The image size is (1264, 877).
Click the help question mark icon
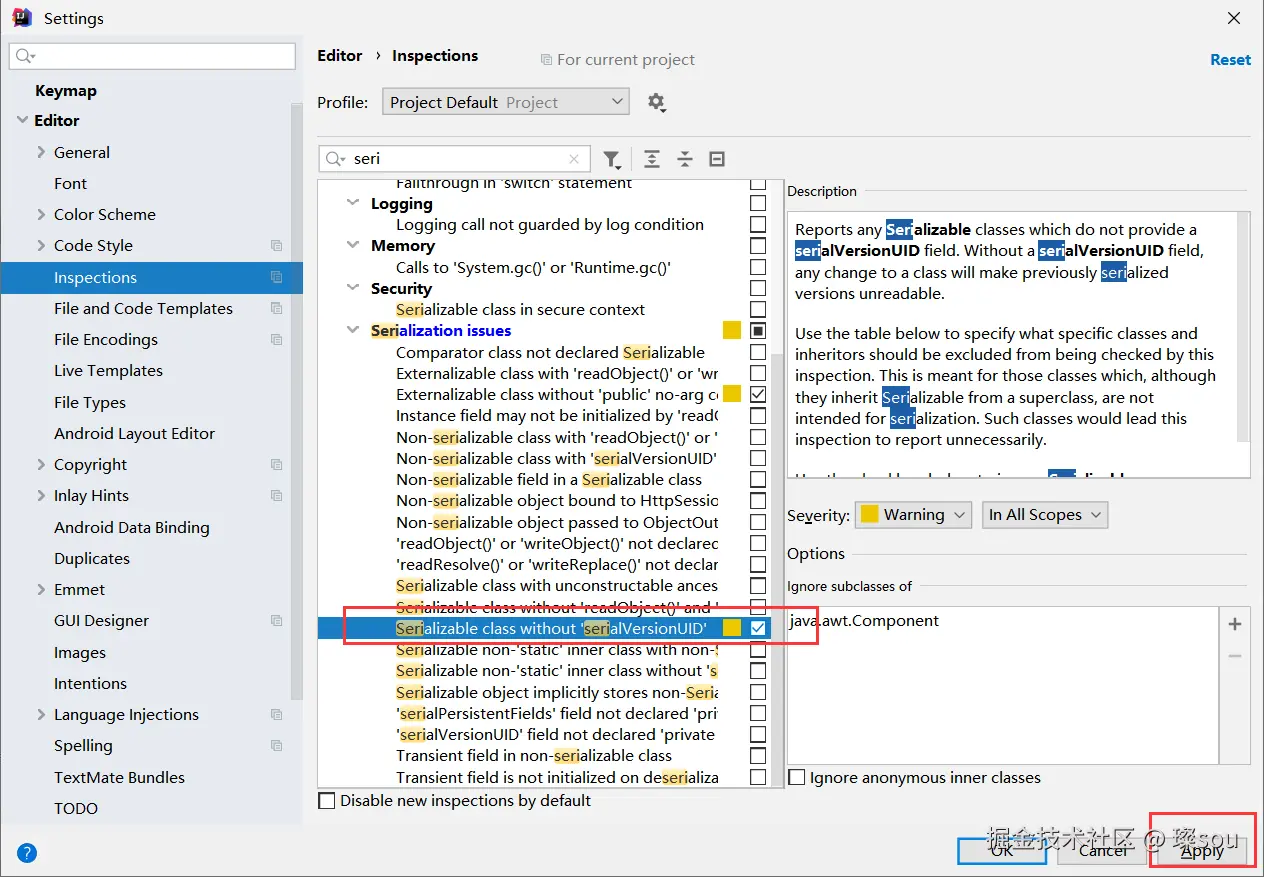(x=27, y=853)
